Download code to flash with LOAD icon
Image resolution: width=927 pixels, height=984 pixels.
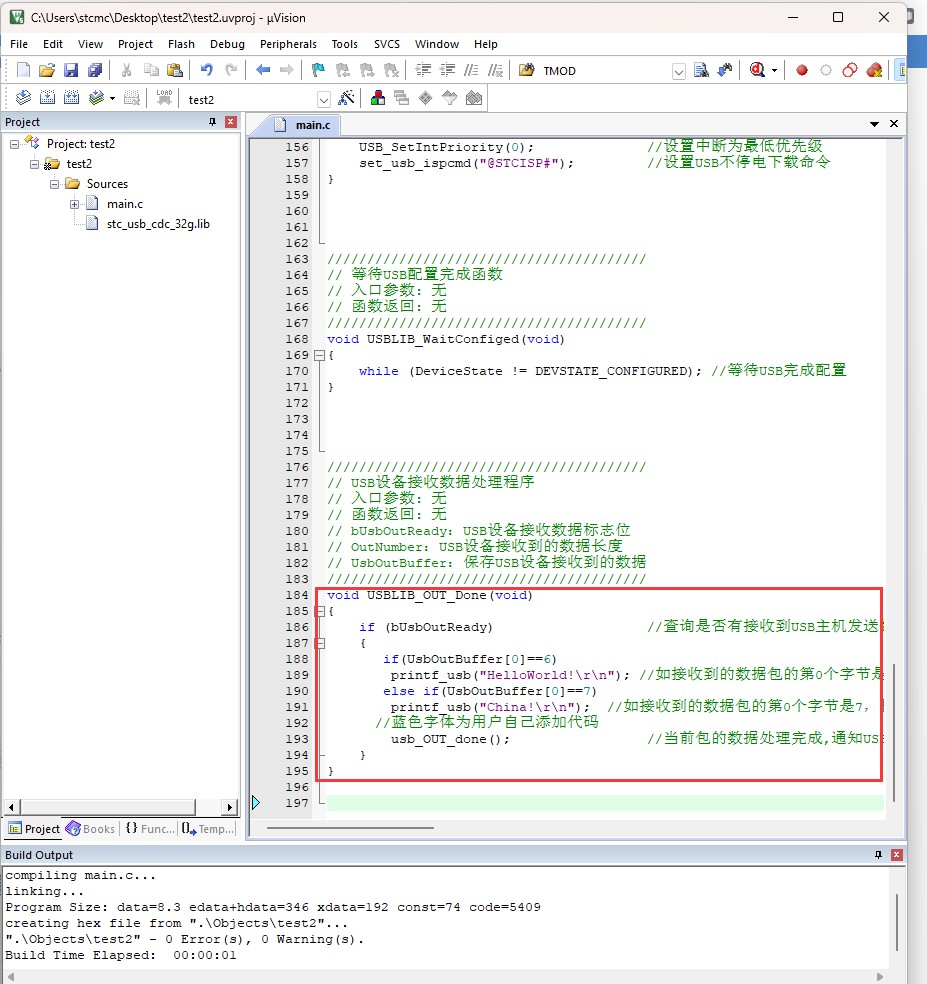(164, 98)
